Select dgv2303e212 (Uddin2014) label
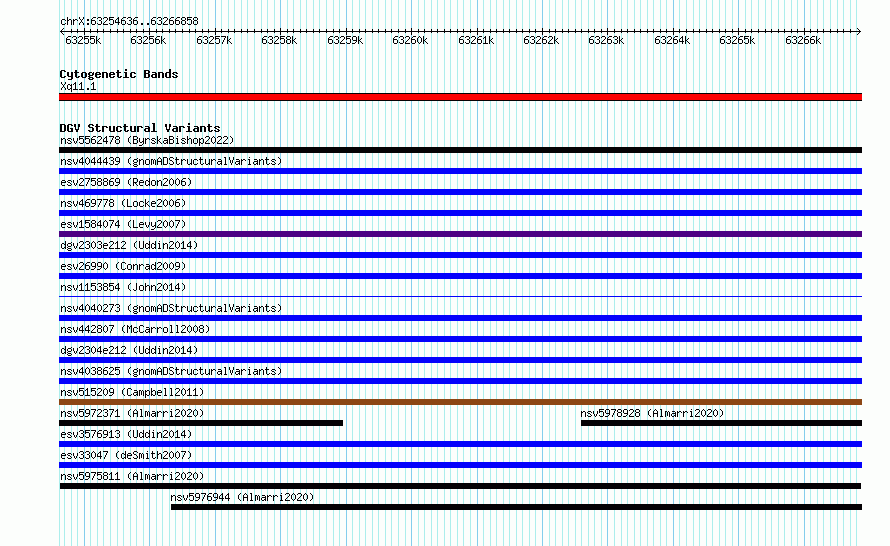The image size is (890, 546). pyautogui.click(x=129, y=245)
